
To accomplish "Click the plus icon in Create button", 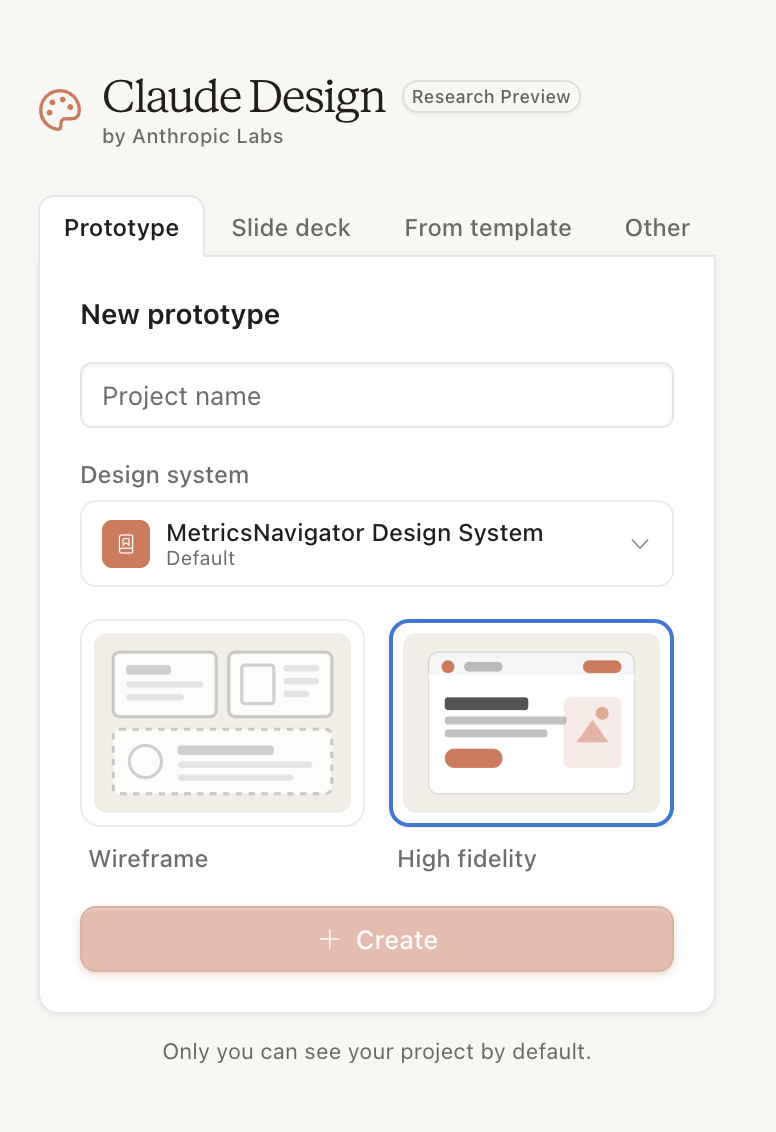I will coord(330,939).
